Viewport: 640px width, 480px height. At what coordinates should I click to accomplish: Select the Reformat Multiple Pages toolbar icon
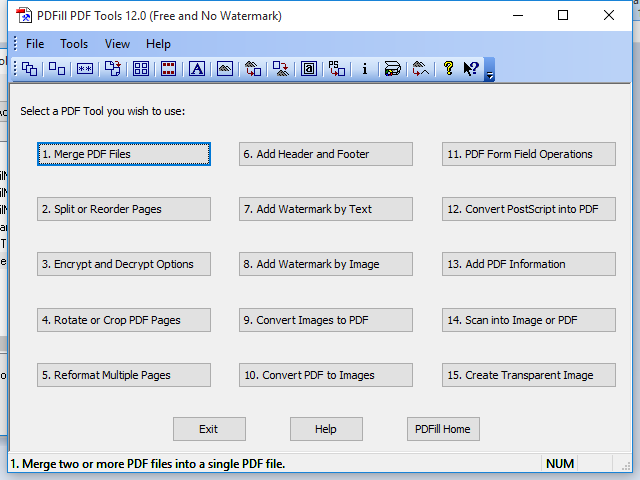pos(141,69)
